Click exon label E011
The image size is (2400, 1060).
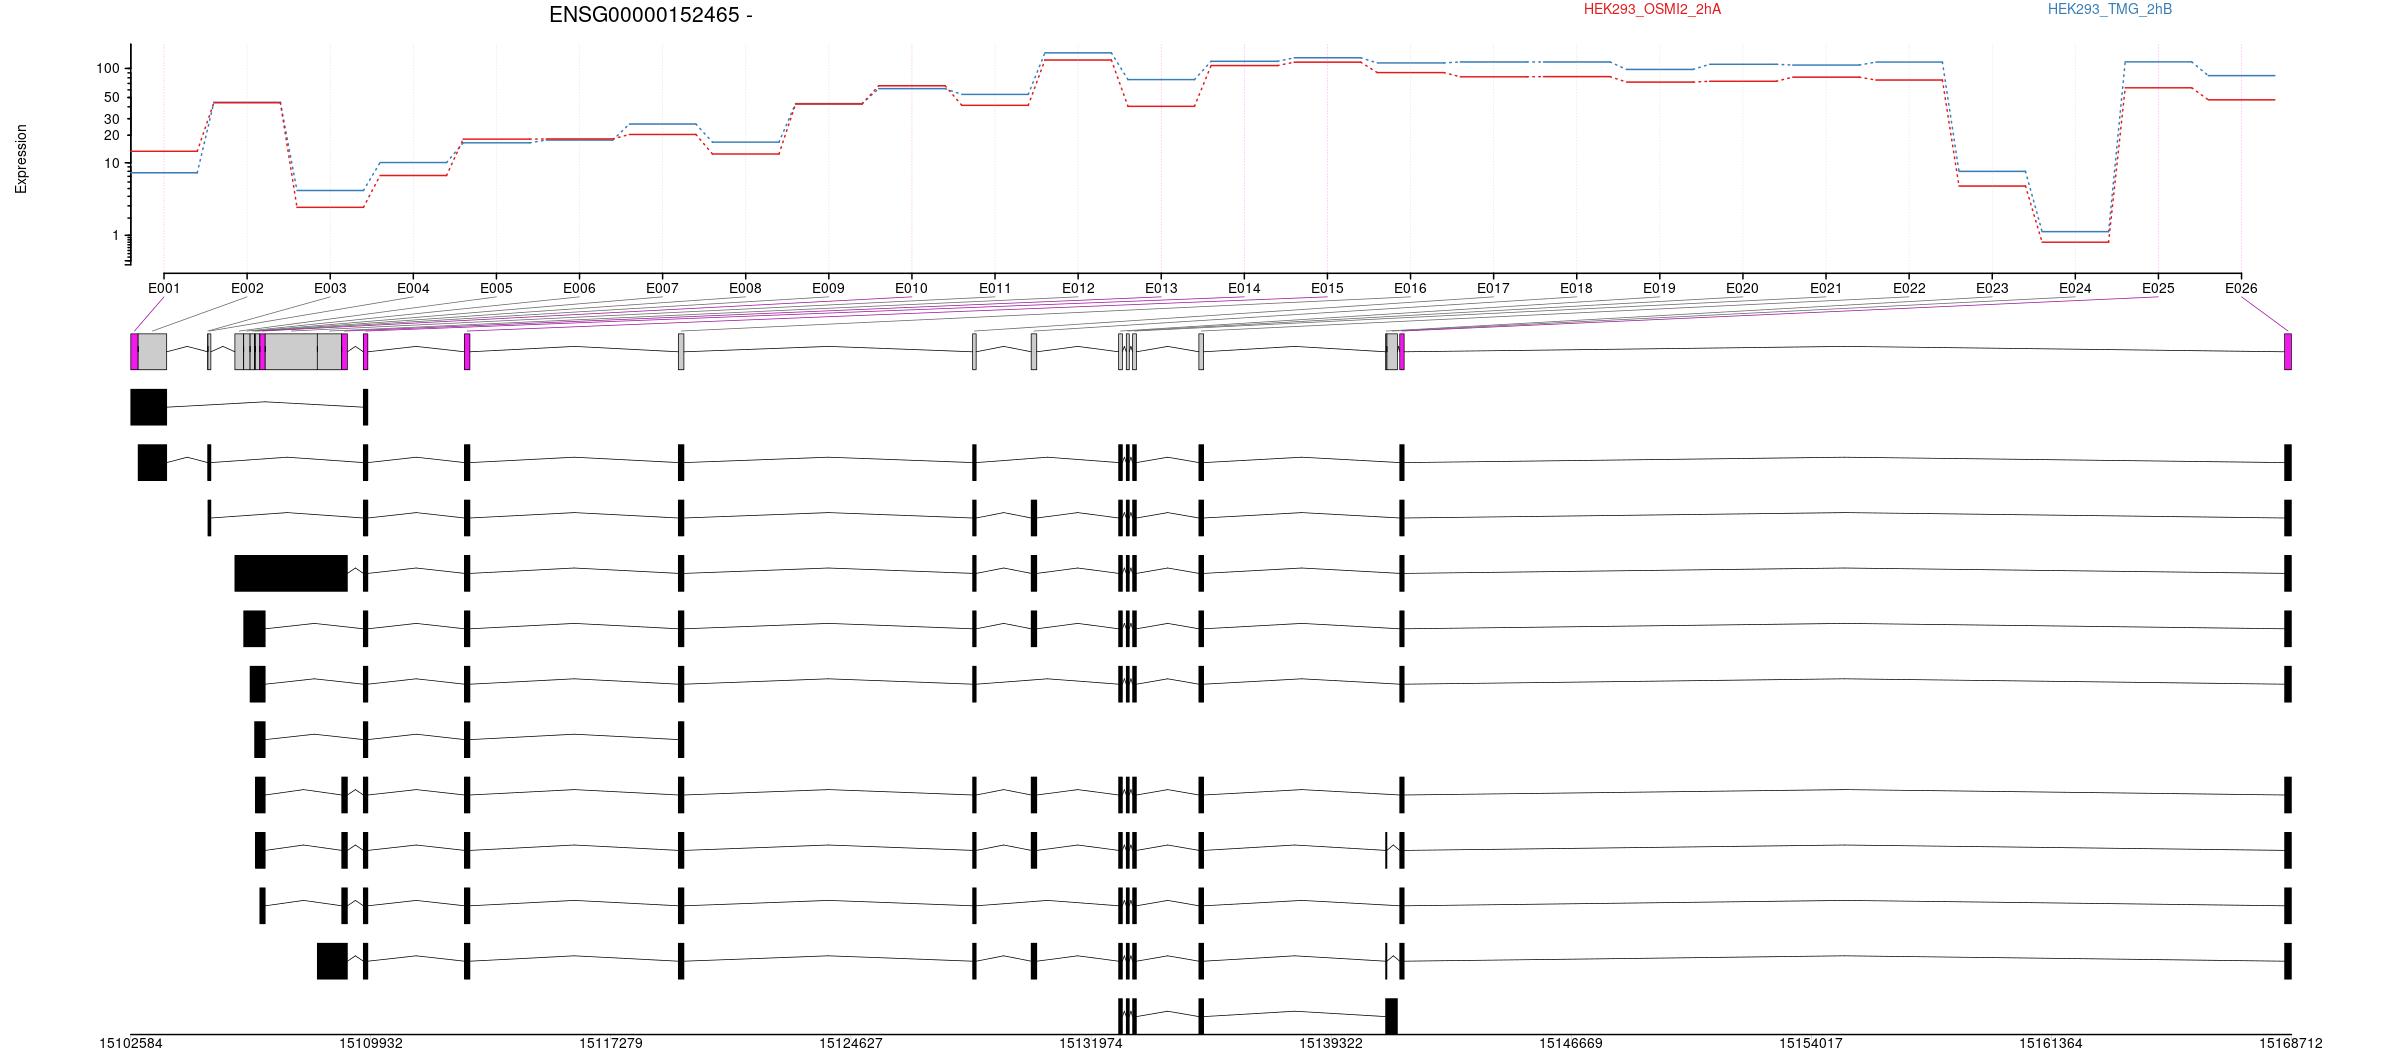point(995,289)
